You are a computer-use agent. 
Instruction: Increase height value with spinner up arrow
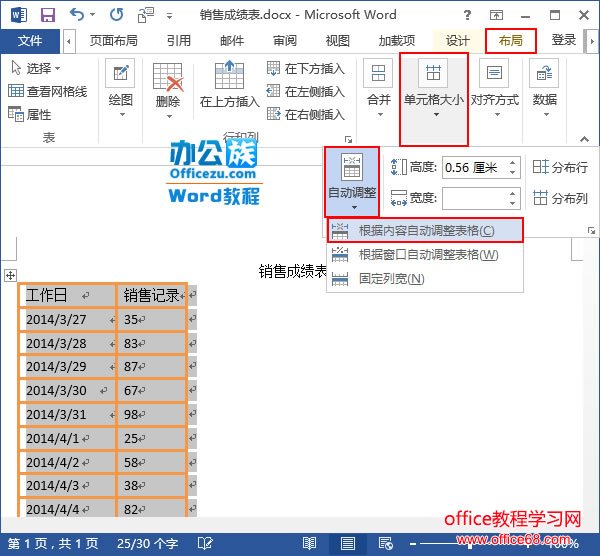click(512, 163)
